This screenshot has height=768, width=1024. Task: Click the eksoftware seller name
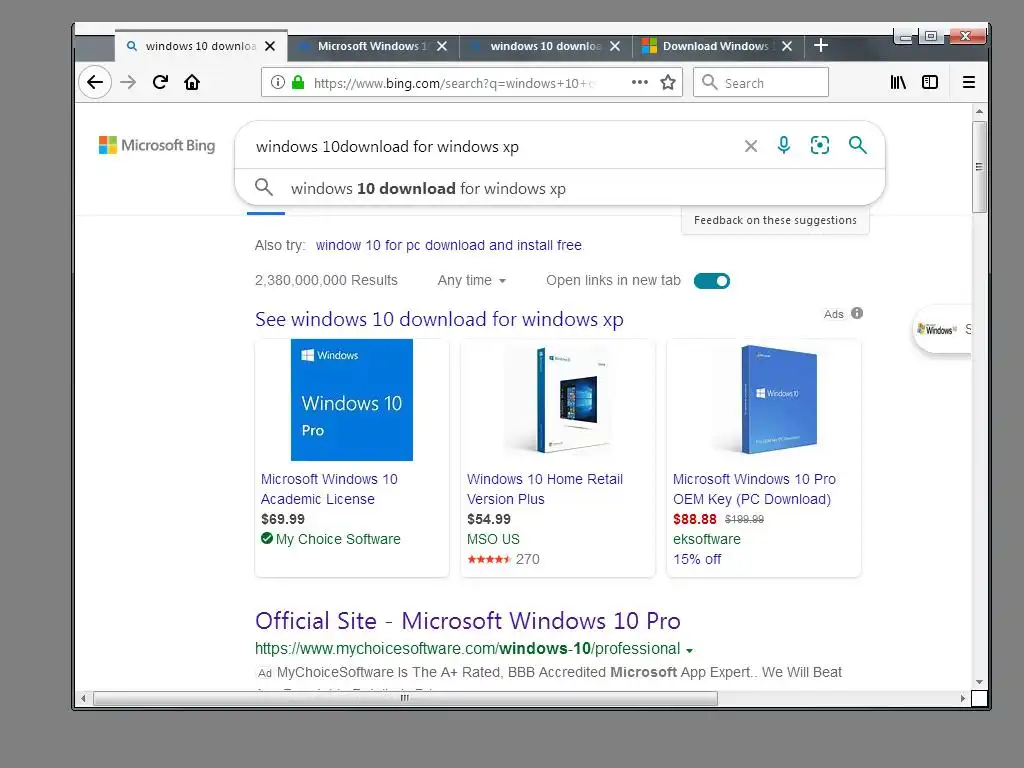pyautogui.click(x=707, y=539)
